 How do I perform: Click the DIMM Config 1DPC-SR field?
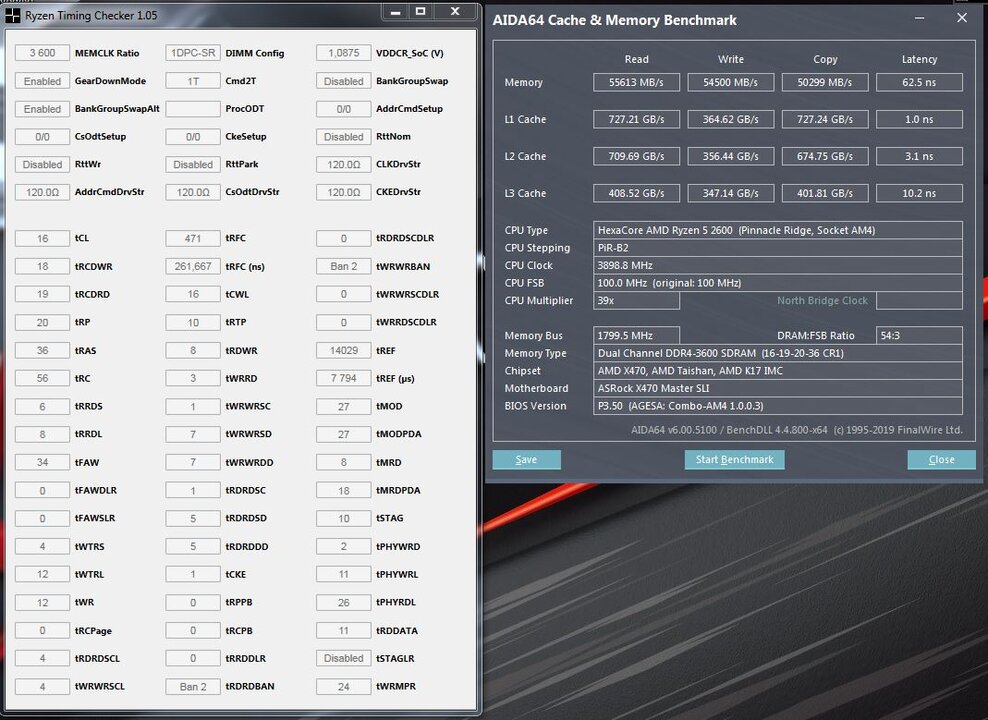[193, 53]
